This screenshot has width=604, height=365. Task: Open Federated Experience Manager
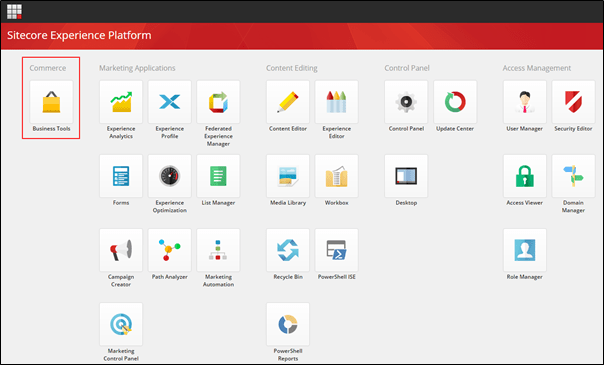tap(218, 102)
